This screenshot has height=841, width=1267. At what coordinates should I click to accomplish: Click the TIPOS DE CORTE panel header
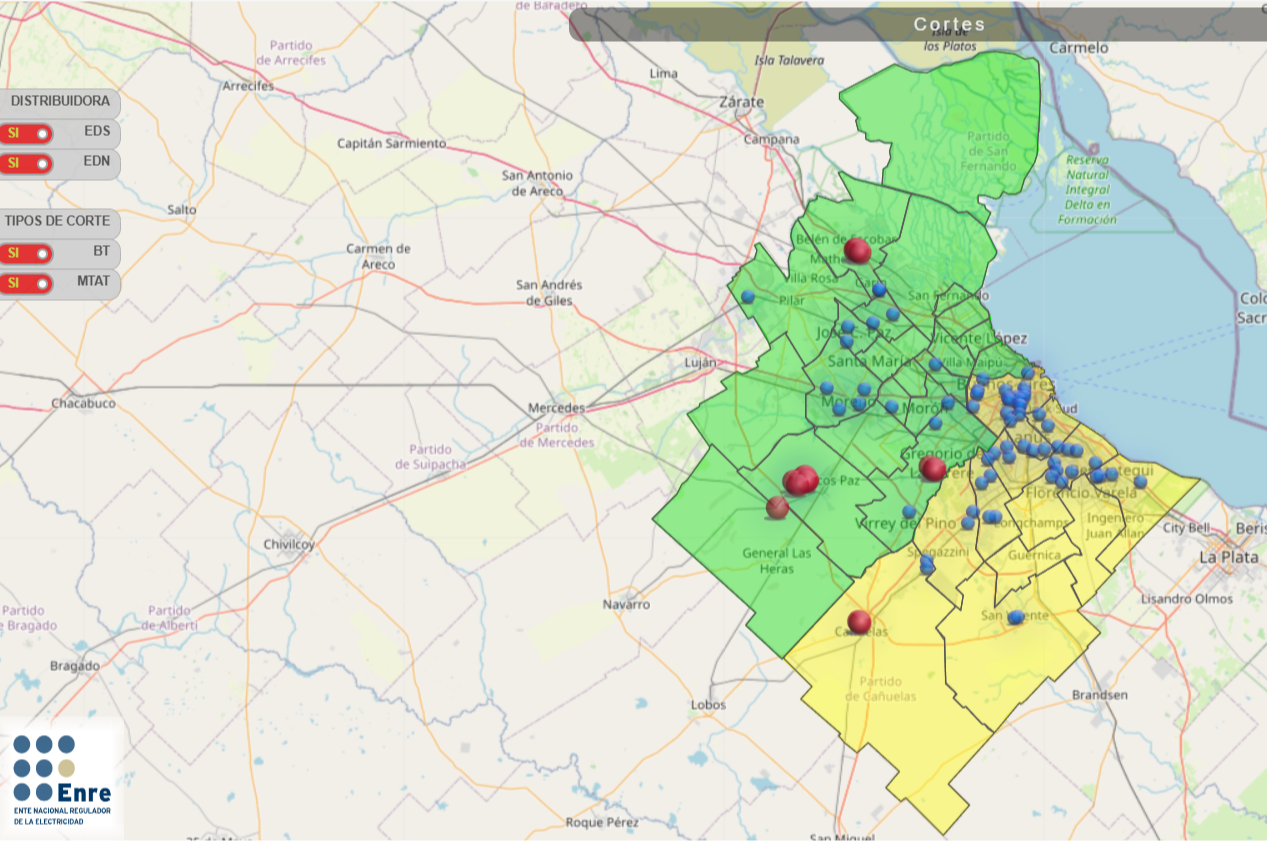click(60, 221)
